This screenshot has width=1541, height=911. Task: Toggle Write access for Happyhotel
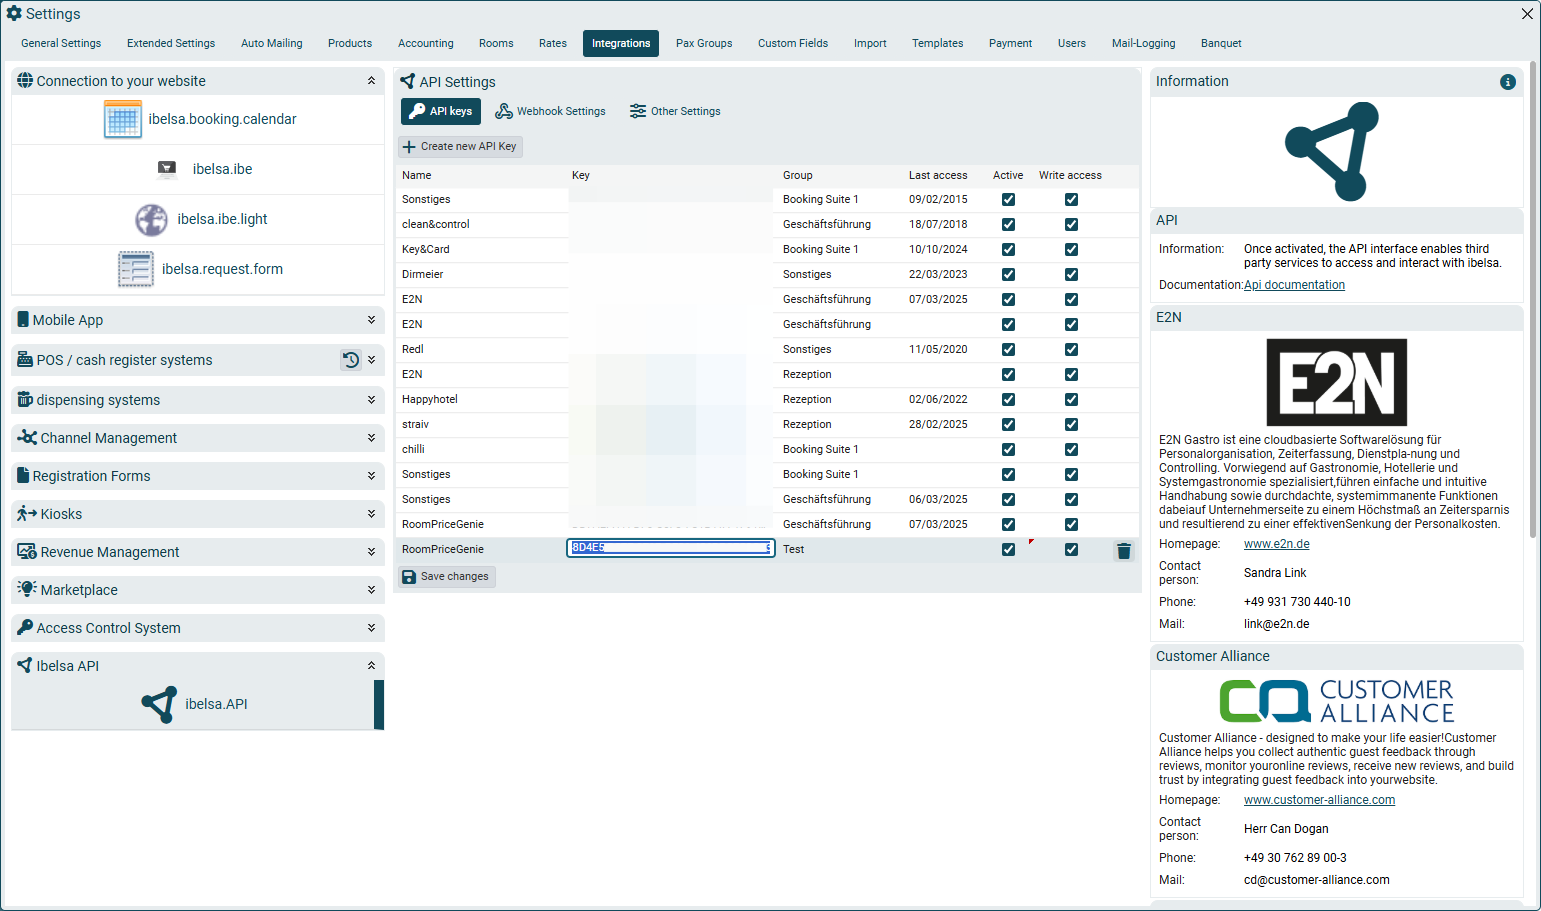point(1071,400)
